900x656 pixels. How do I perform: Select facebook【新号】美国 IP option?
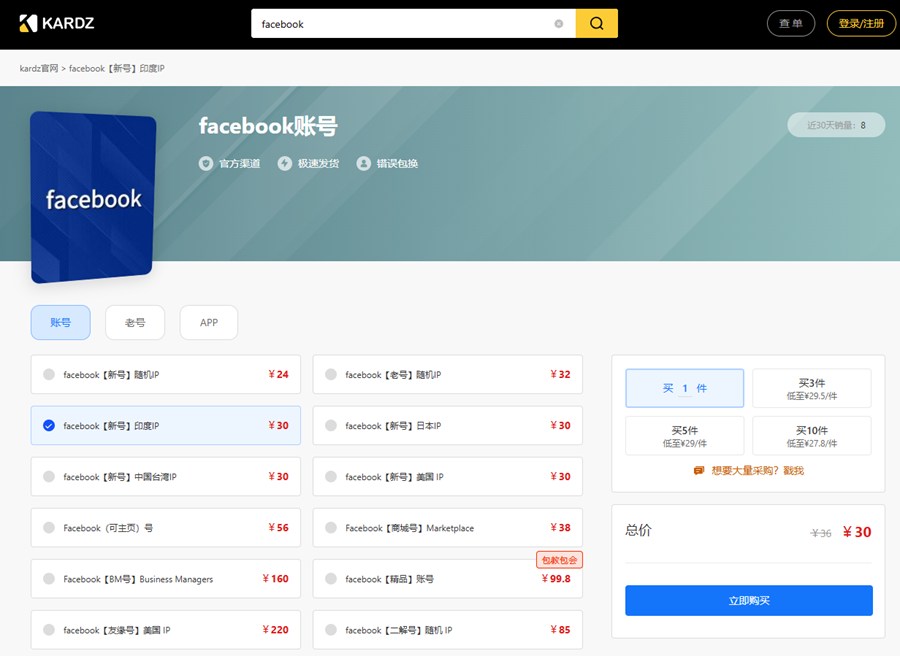click(x=448, y=476)
